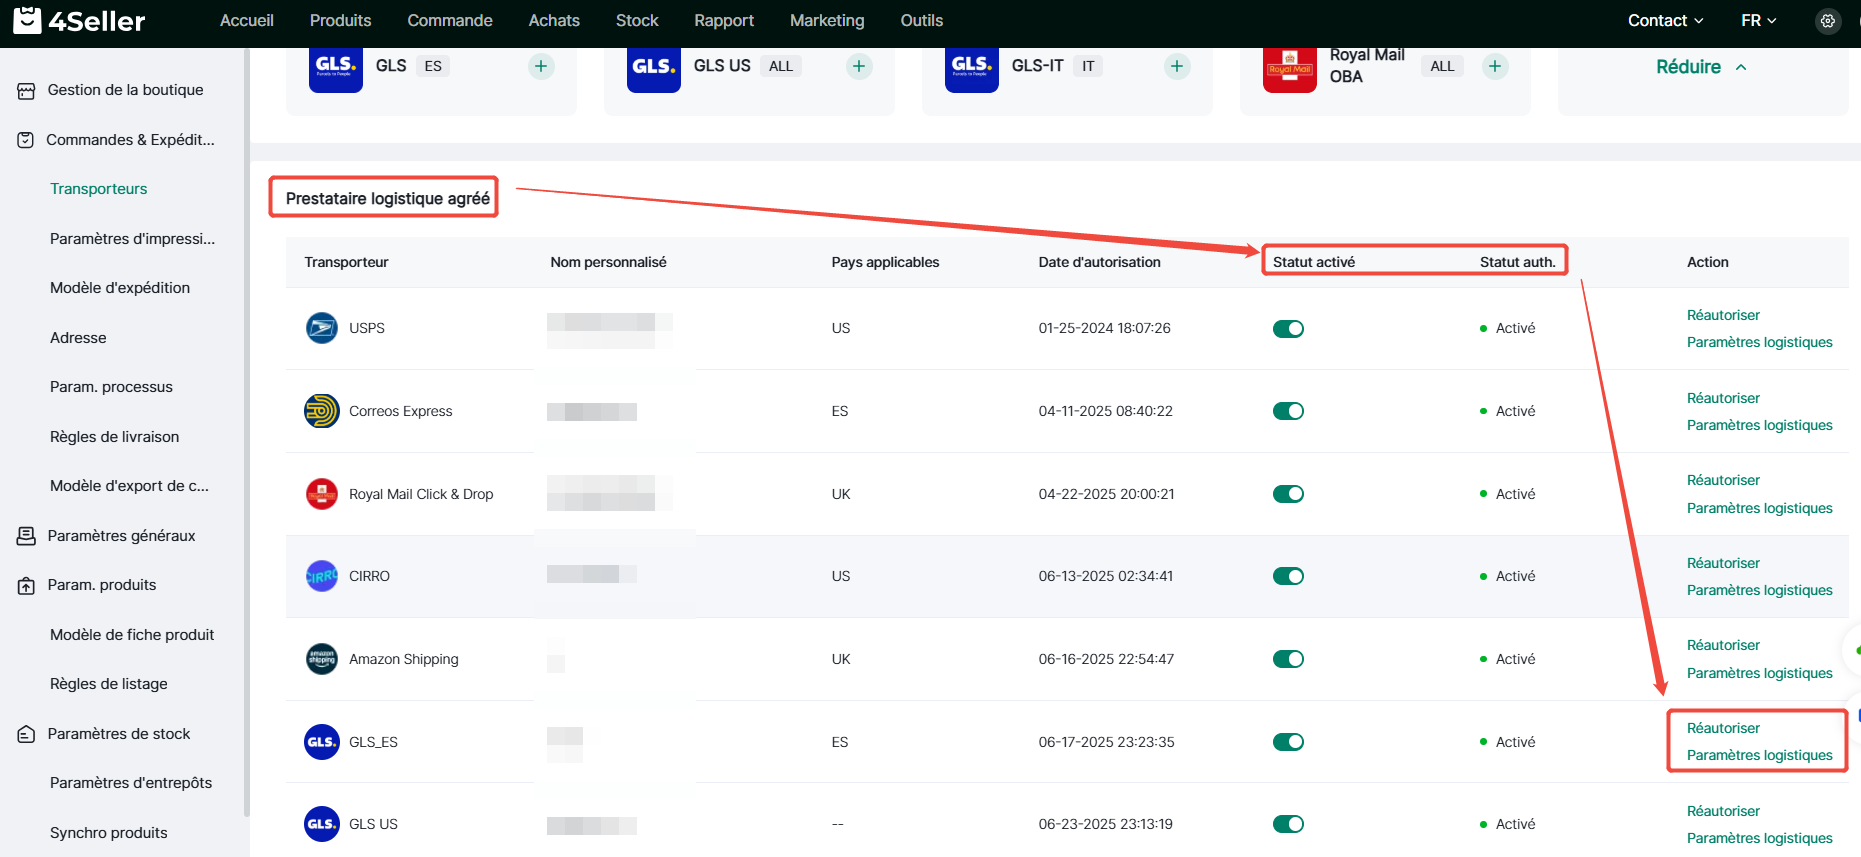The width and height of the screenshot is (1861, 857).
Task: Click Réautoriser for GLS US row
Action: [x=1723, y=811]
